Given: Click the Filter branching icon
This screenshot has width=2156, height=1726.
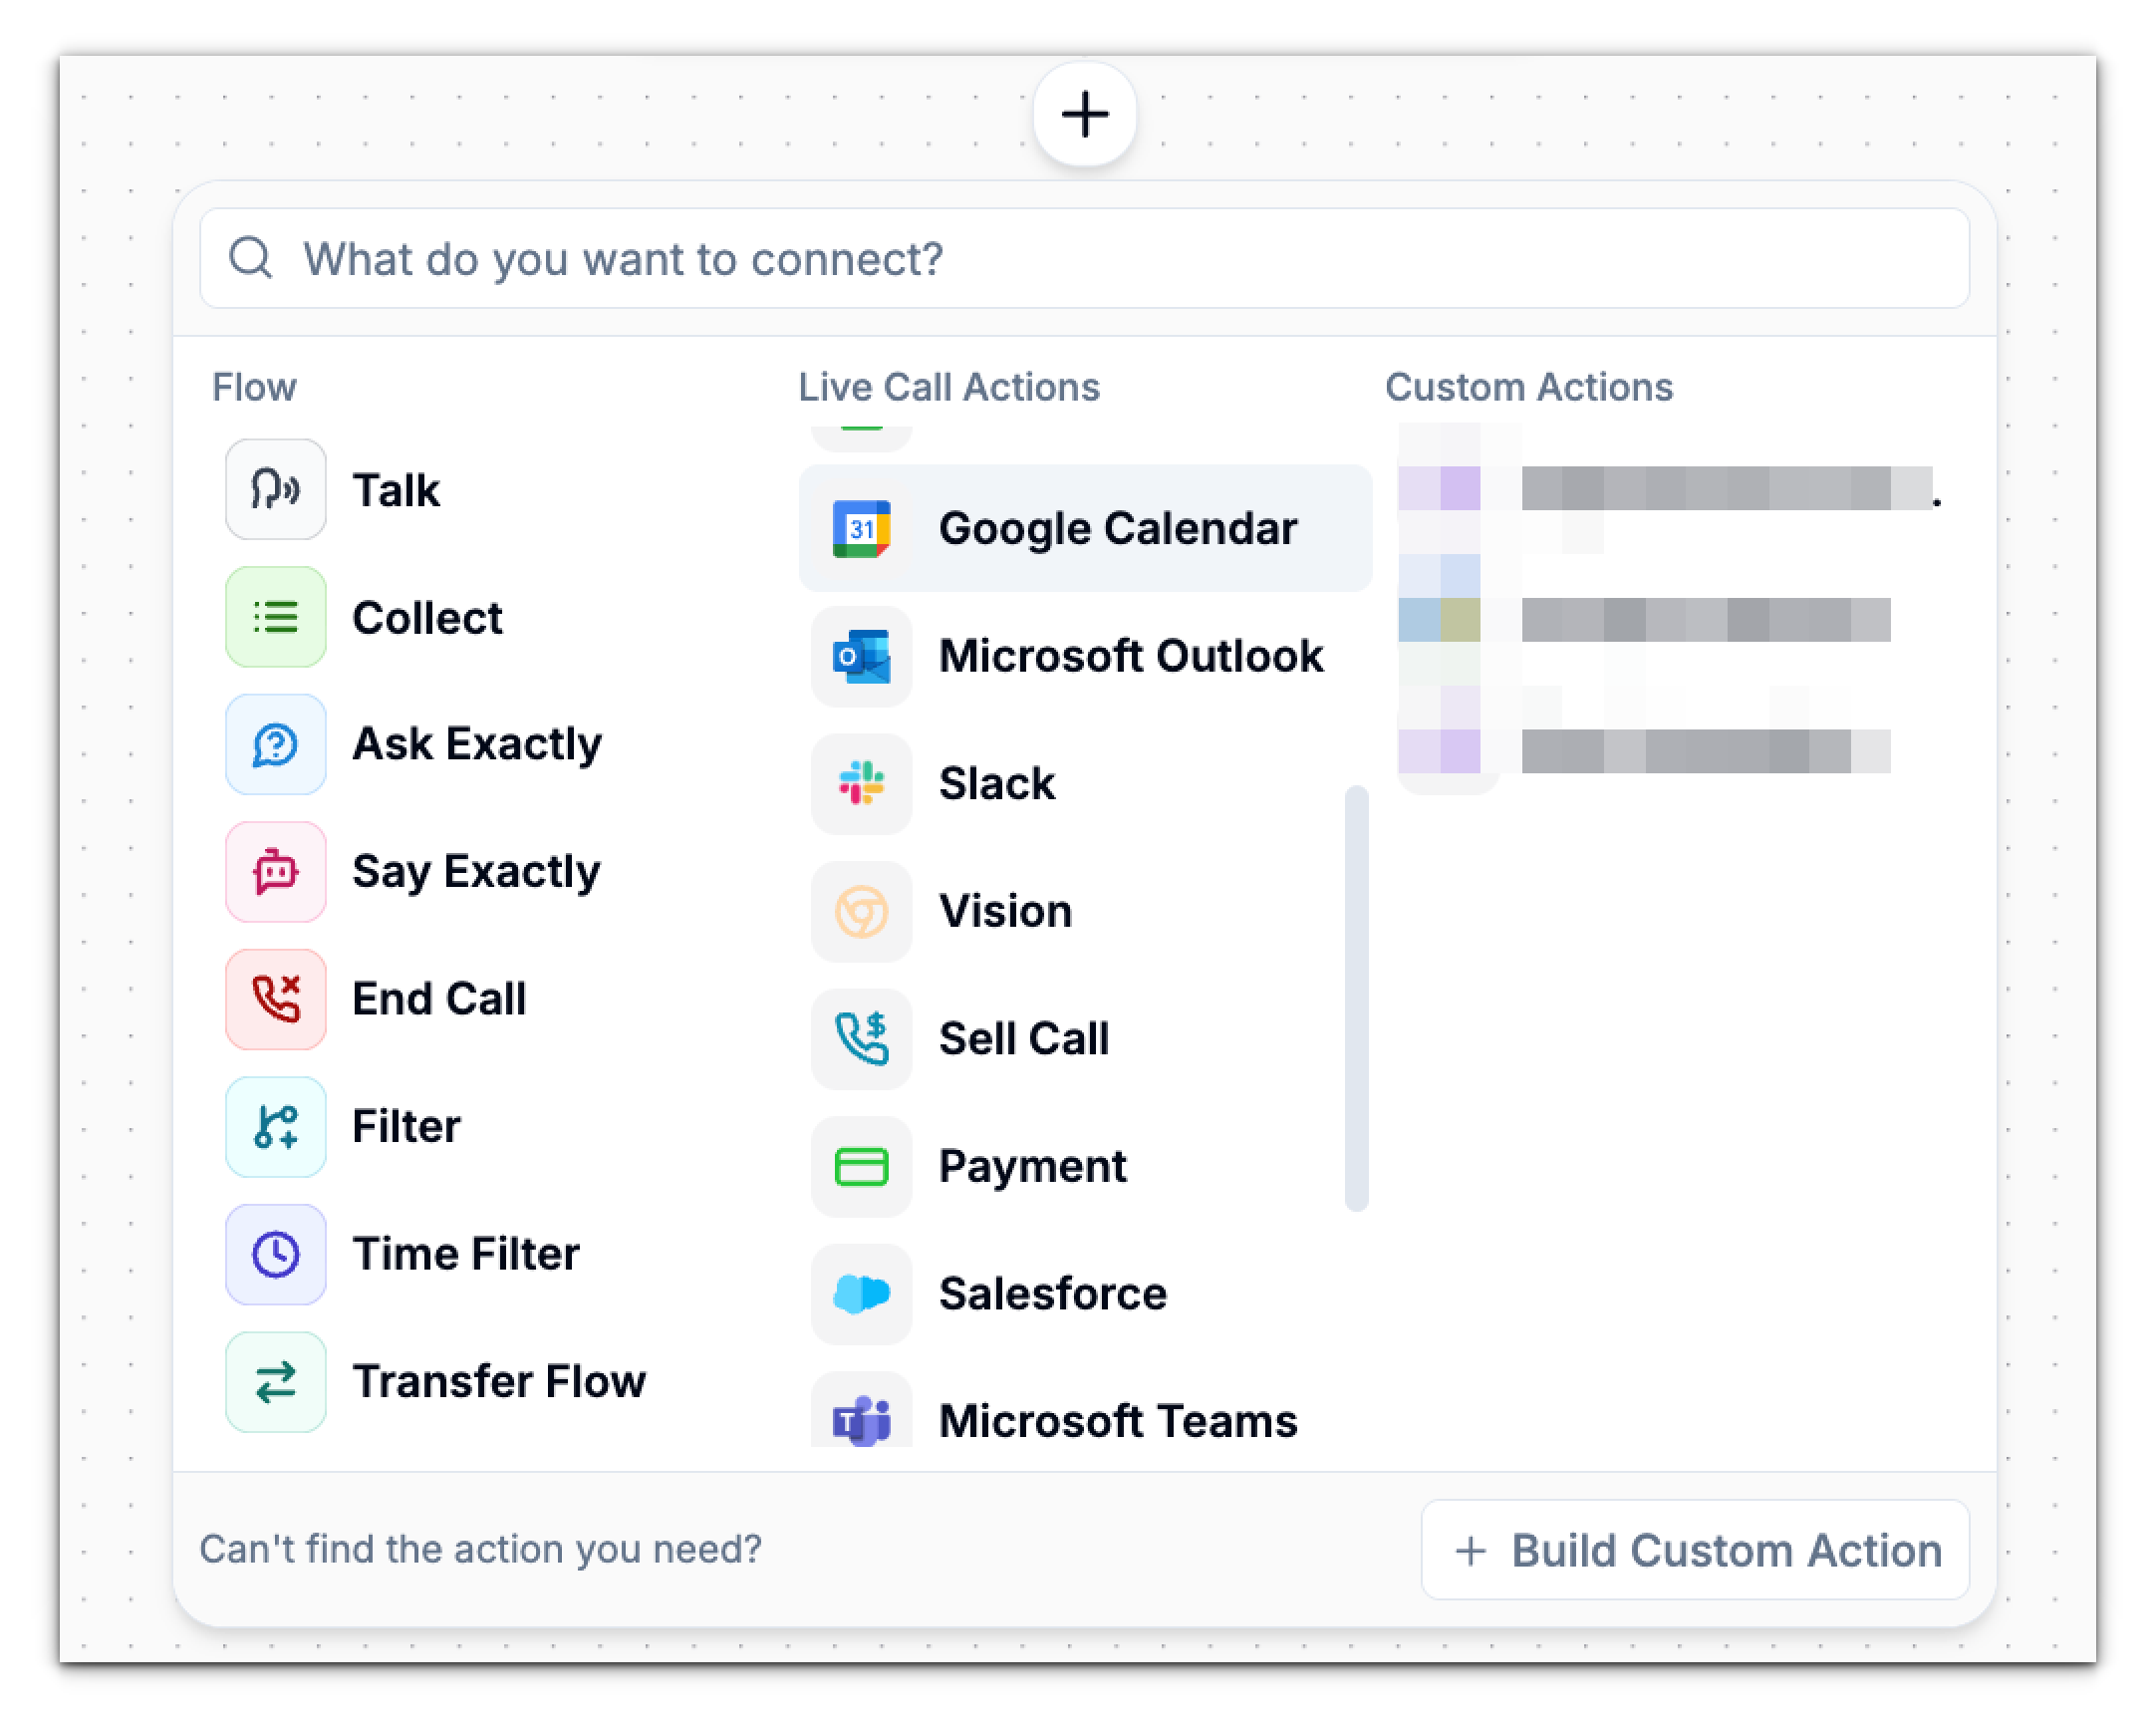Looking at the screenshot, I should pos(275,1126).
